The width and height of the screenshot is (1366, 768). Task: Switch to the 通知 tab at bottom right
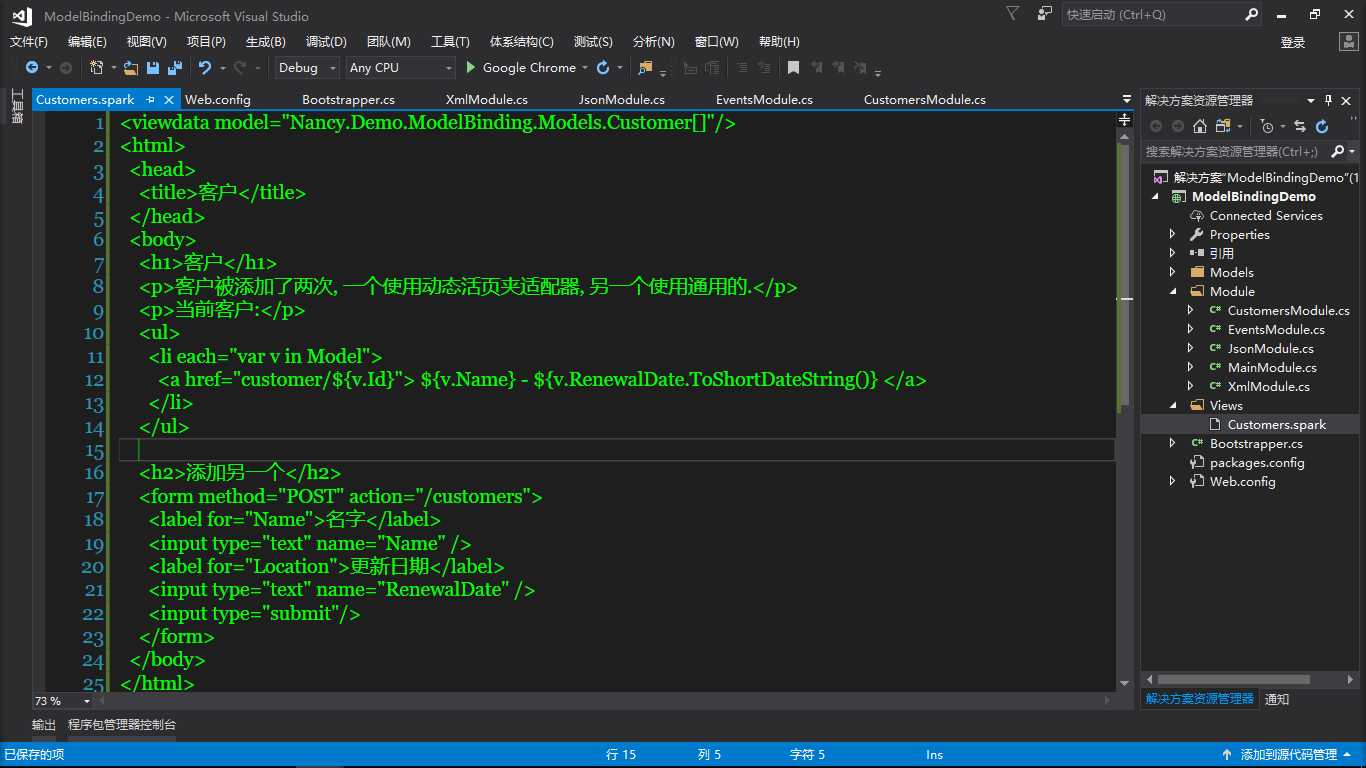[1277, 699]
